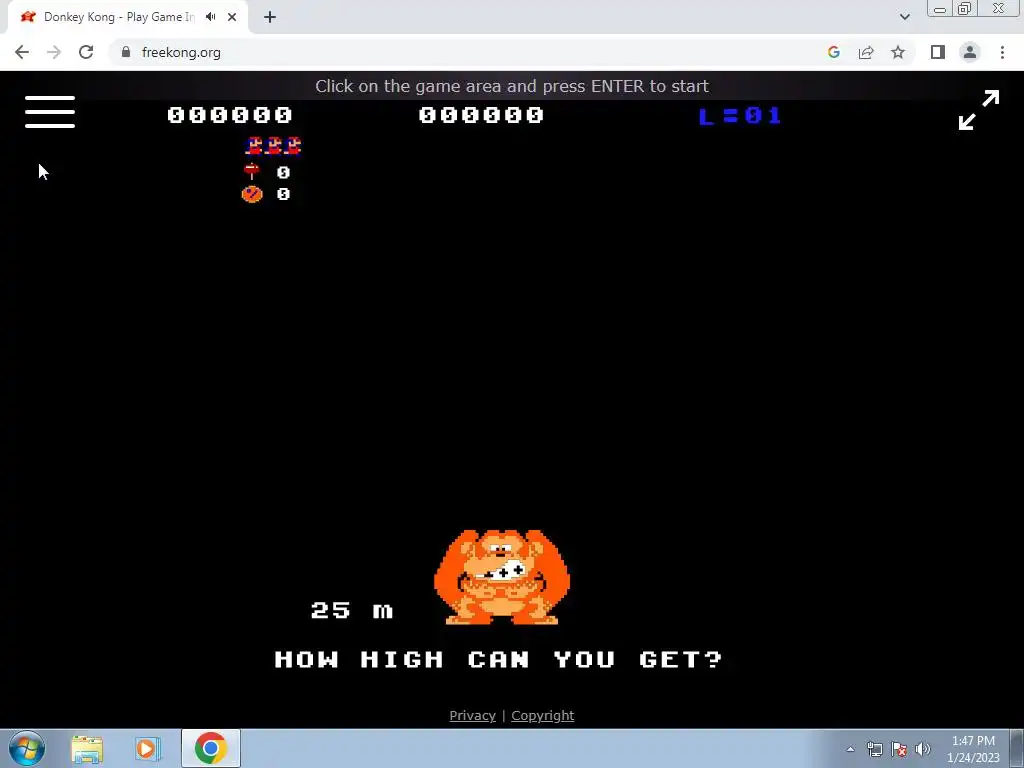Click the barrel count 0

tap(283, 194)
